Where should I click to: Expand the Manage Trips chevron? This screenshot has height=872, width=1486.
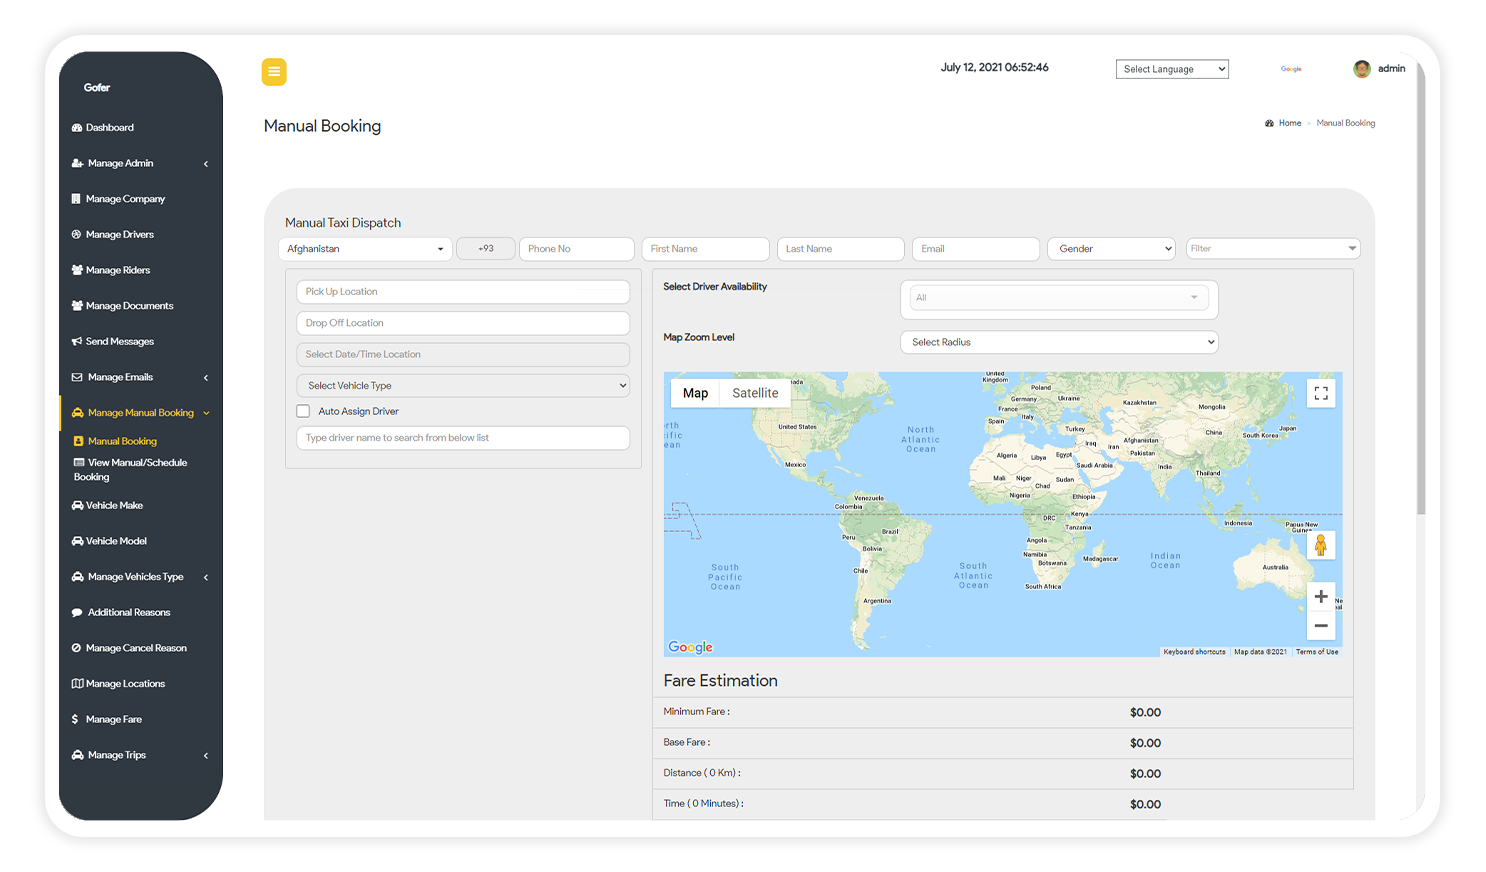(206, 756)
